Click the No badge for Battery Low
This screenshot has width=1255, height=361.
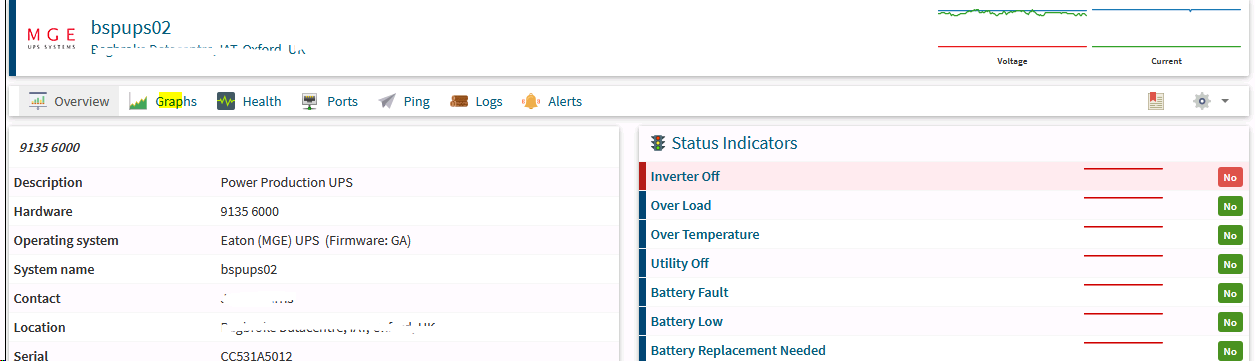(x=1230, y=322)
